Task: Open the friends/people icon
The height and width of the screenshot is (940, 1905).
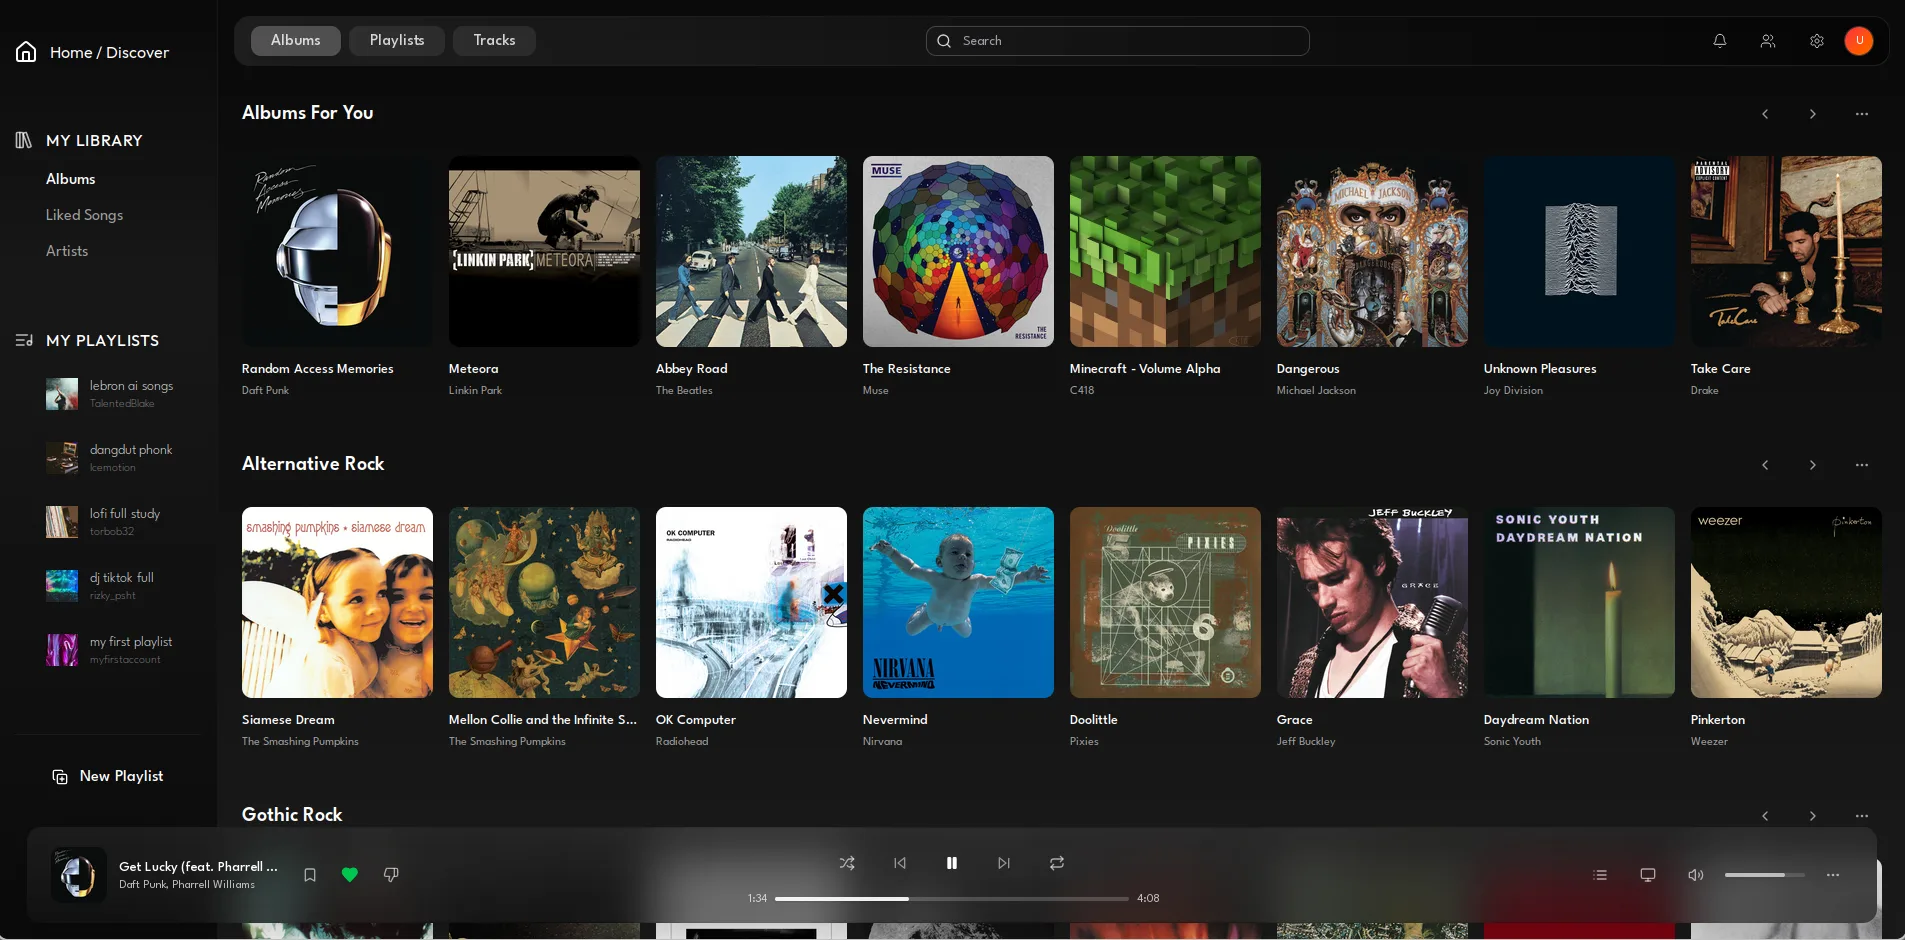Action: click(1768, 41)
